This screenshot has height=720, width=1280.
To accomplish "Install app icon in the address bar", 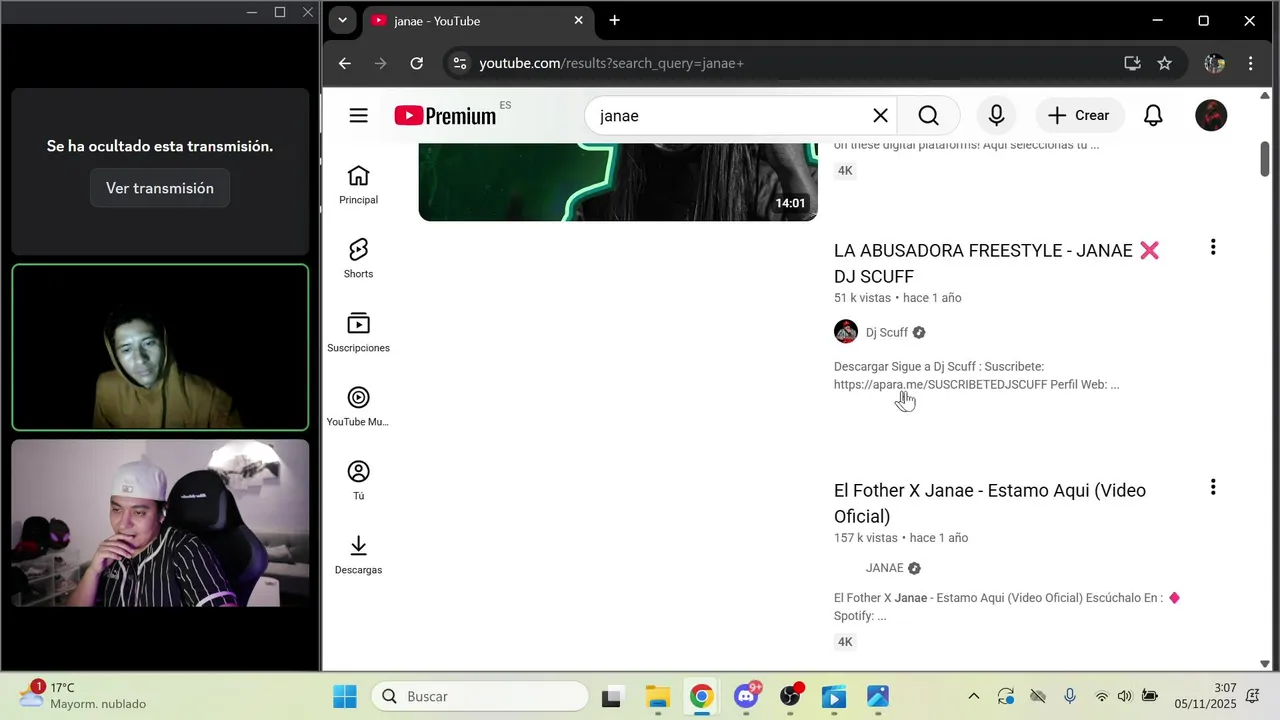I will pos(1132,63).
